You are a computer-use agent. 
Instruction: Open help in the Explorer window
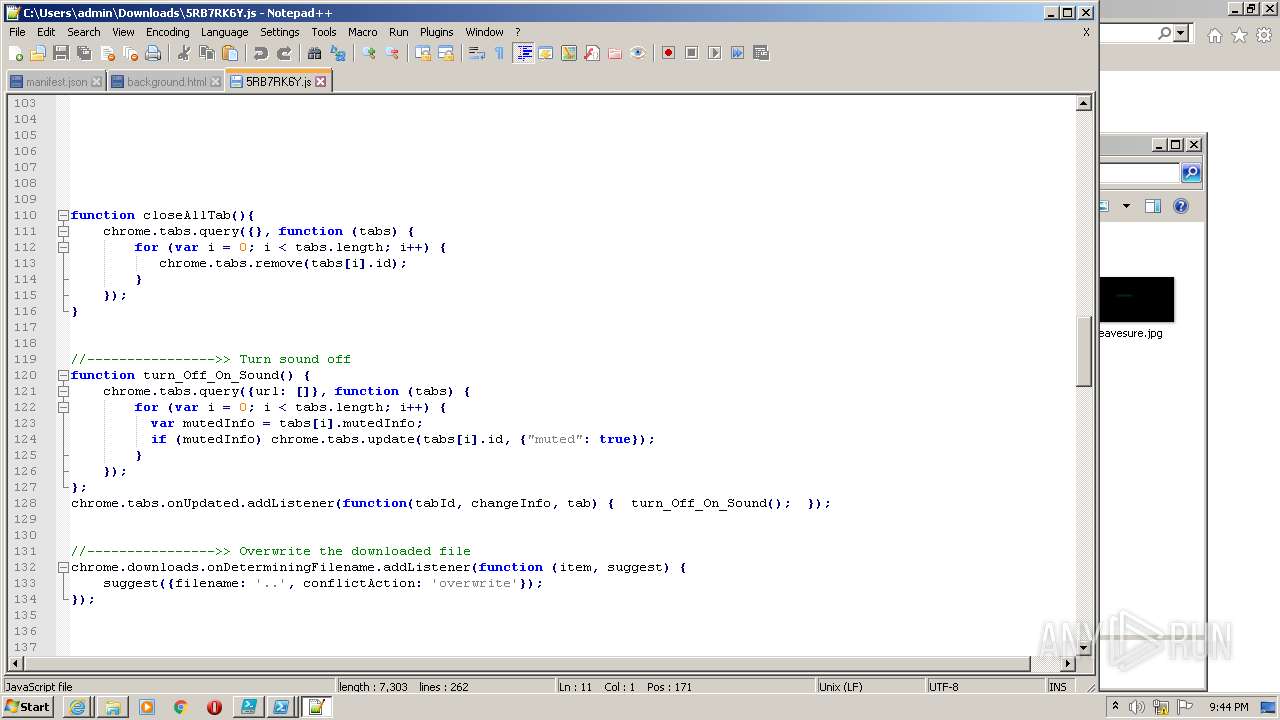point(1180,206)
